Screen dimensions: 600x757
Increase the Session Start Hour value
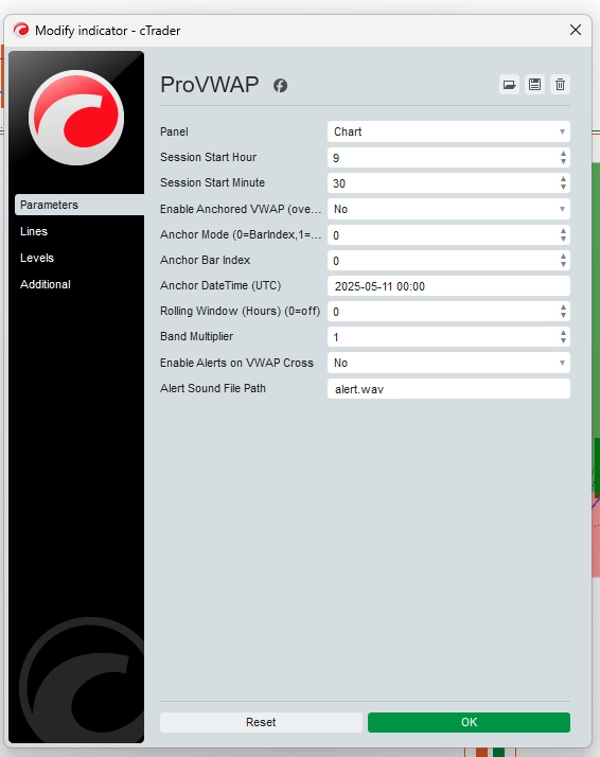click(563, 153)
